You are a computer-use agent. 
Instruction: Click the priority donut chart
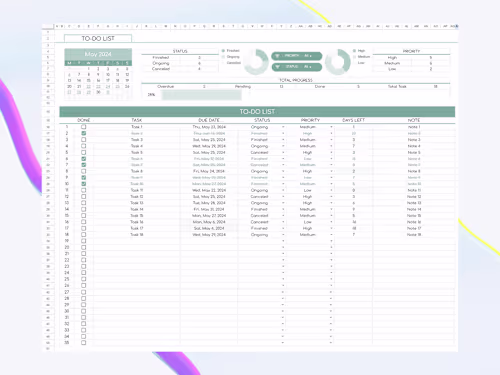[x=338, y=62]
